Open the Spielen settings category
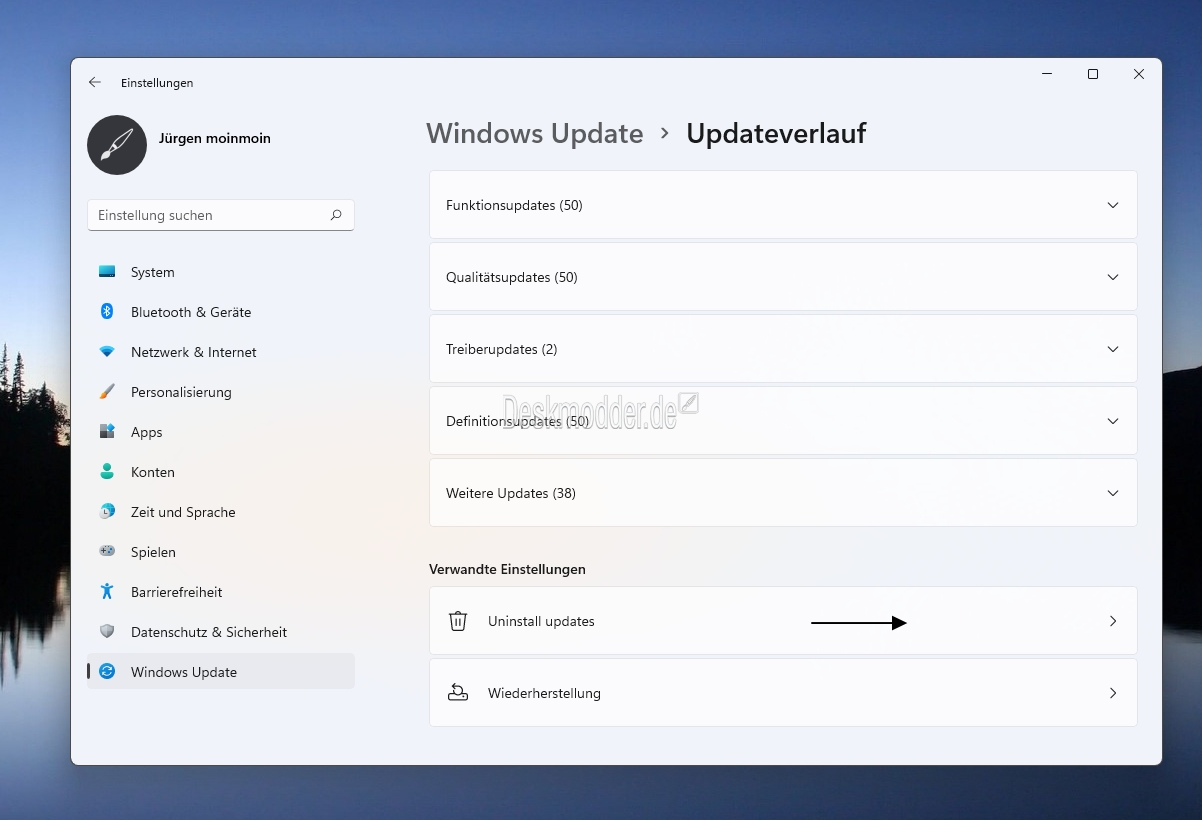 tap(221, 552)
